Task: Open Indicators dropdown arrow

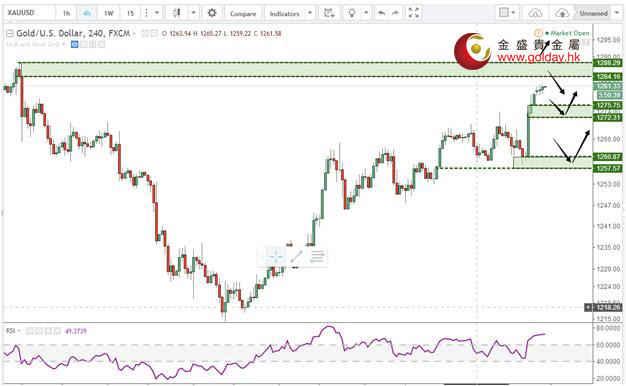Action: [x=310, y=13]
